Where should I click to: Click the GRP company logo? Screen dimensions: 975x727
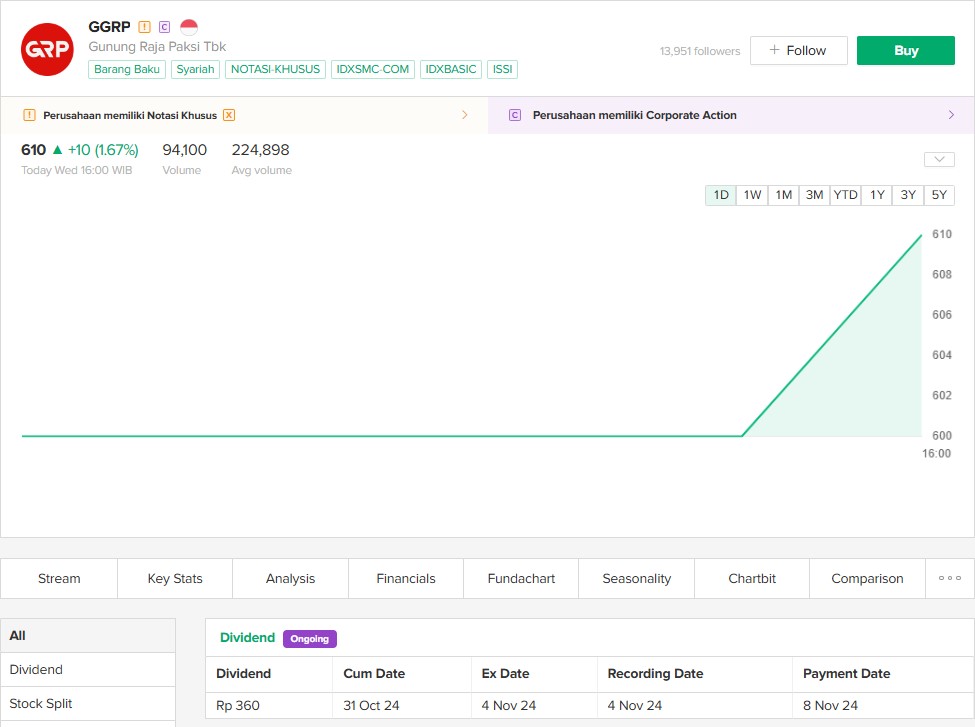click(47, 49)
